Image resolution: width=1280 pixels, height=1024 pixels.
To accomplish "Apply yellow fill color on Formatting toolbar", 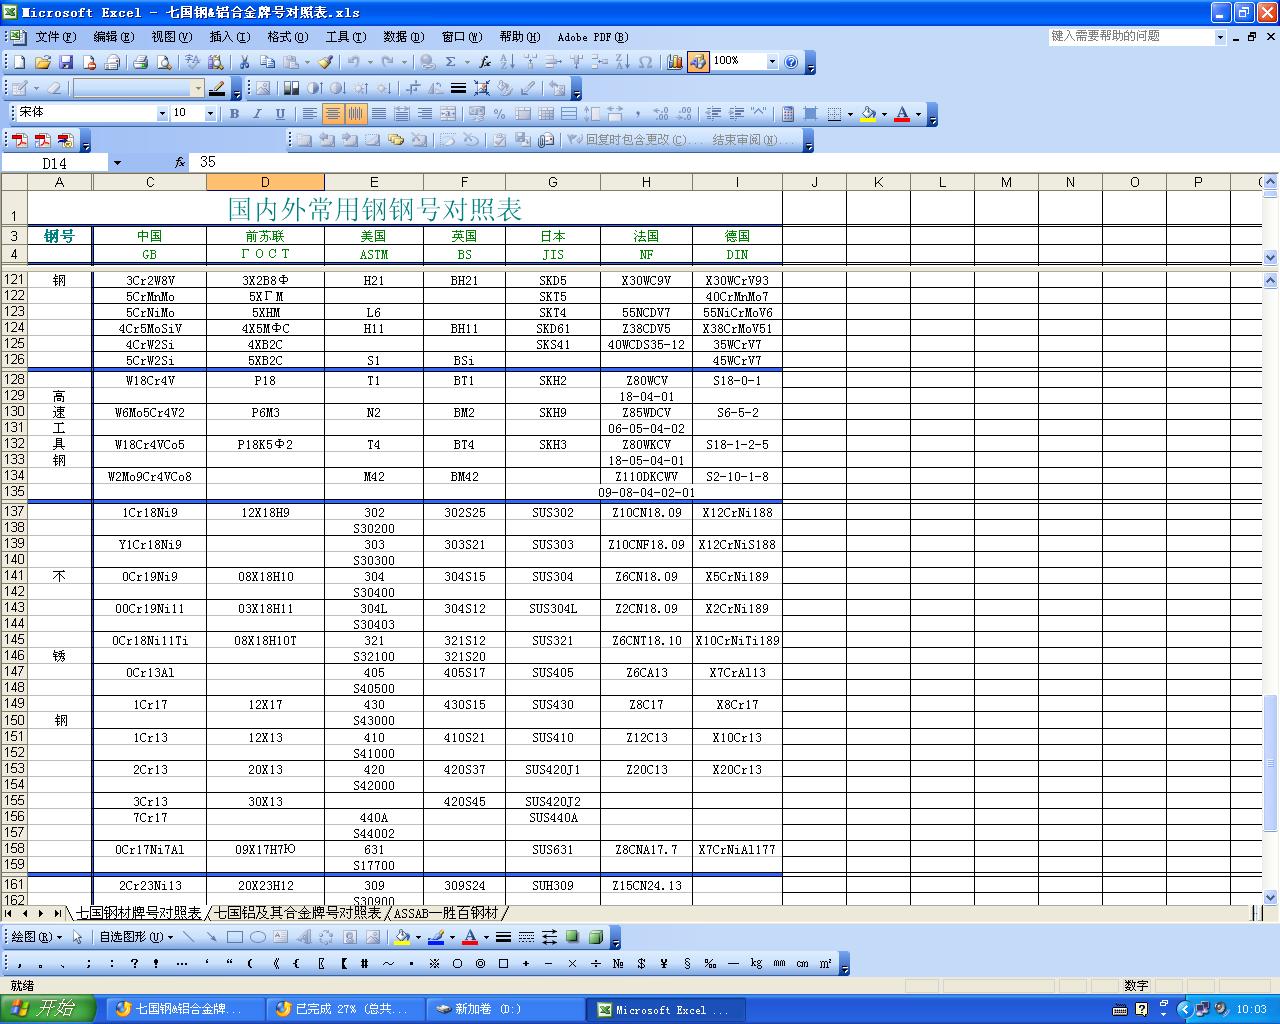I will tap(867, 114).
